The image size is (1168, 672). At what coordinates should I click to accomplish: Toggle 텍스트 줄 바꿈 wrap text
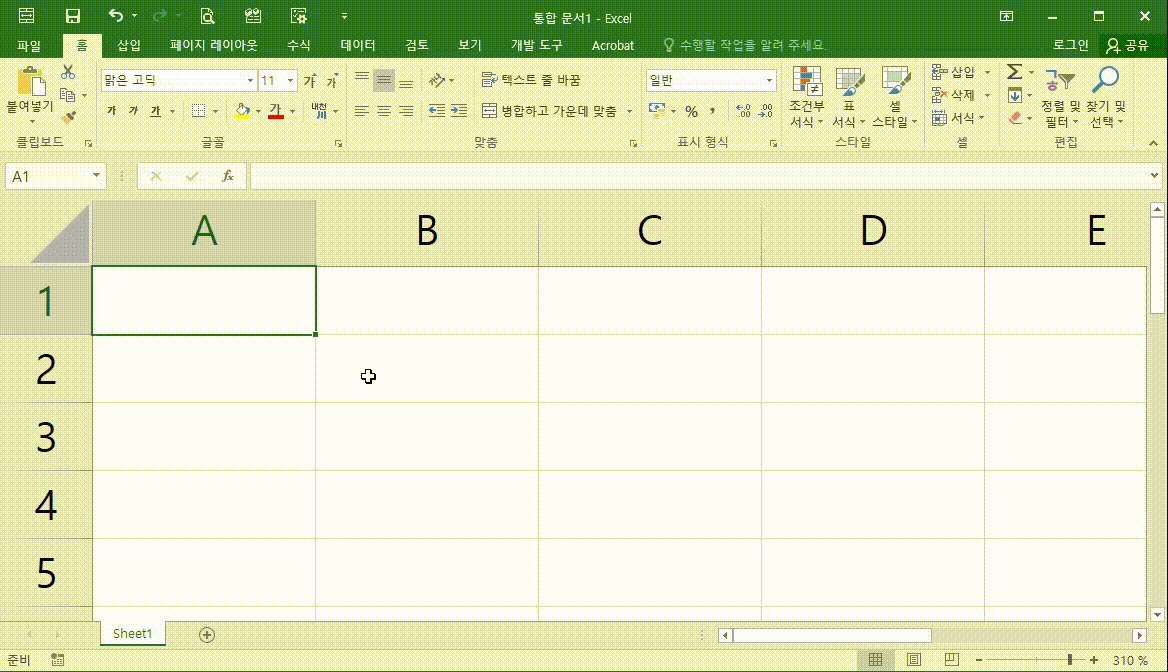point(530,80)
